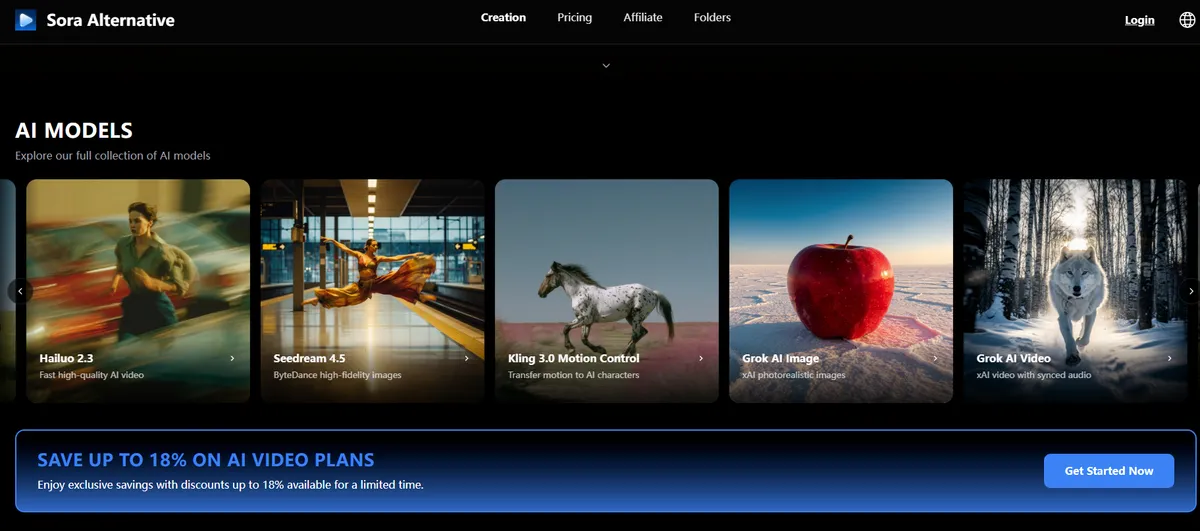Click the Seedream 4.5 title text
Viewport: 1200px width, 531px height.
(309, 358)
